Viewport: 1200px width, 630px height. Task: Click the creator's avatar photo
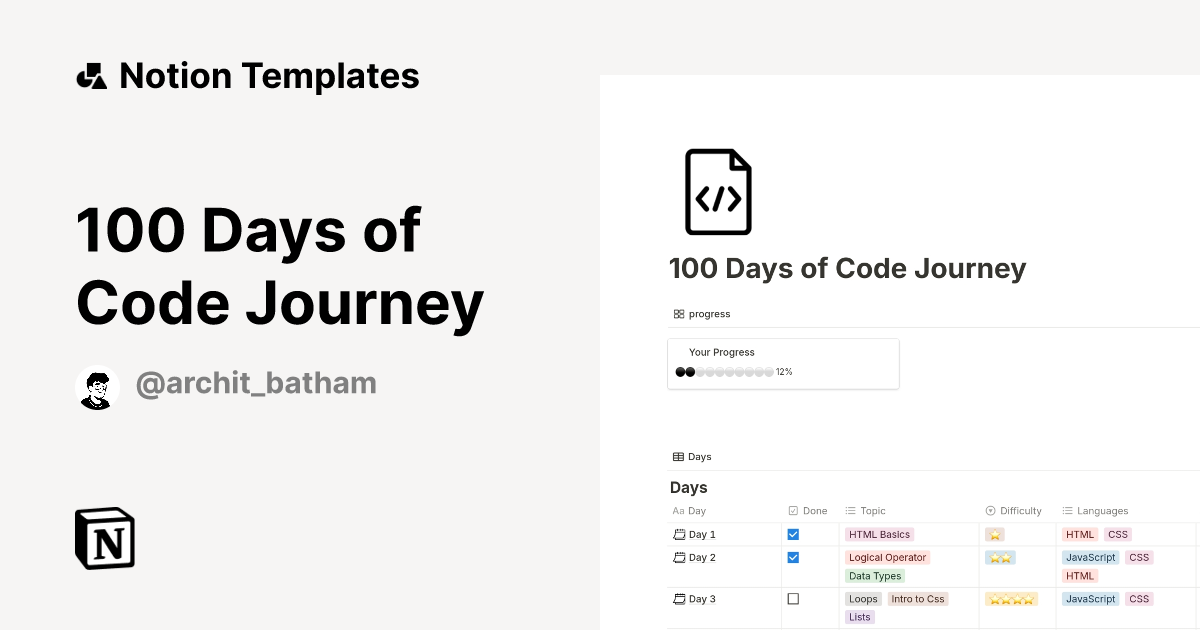tap(97, 387)
